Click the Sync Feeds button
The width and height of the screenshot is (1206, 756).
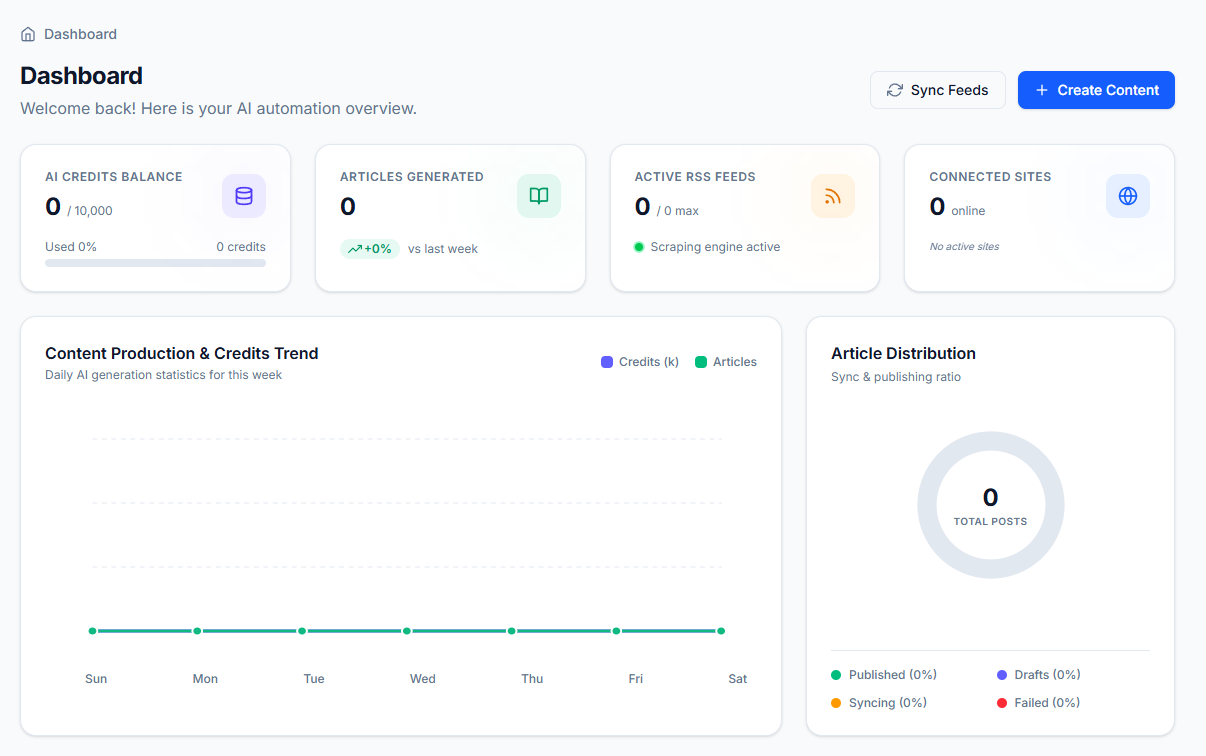point(938,90)
